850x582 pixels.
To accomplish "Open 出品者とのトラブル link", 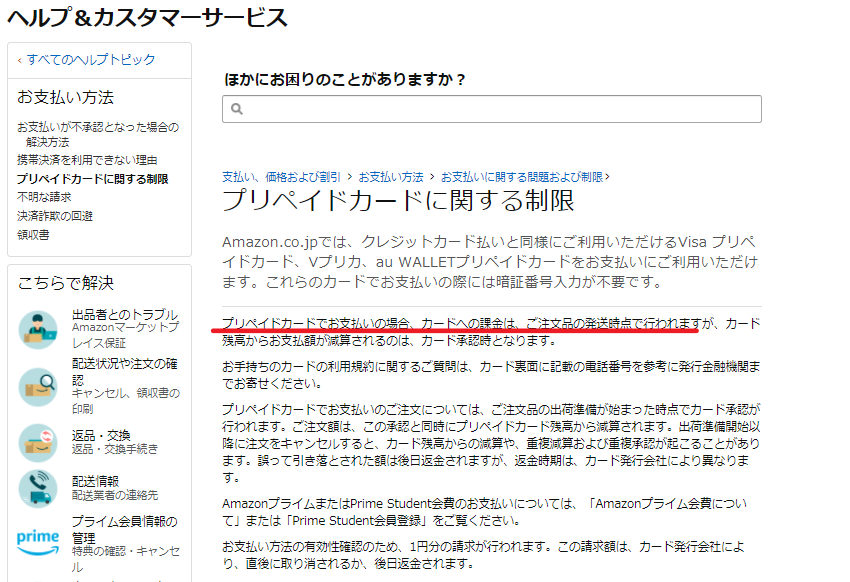I will coord(125,315).
